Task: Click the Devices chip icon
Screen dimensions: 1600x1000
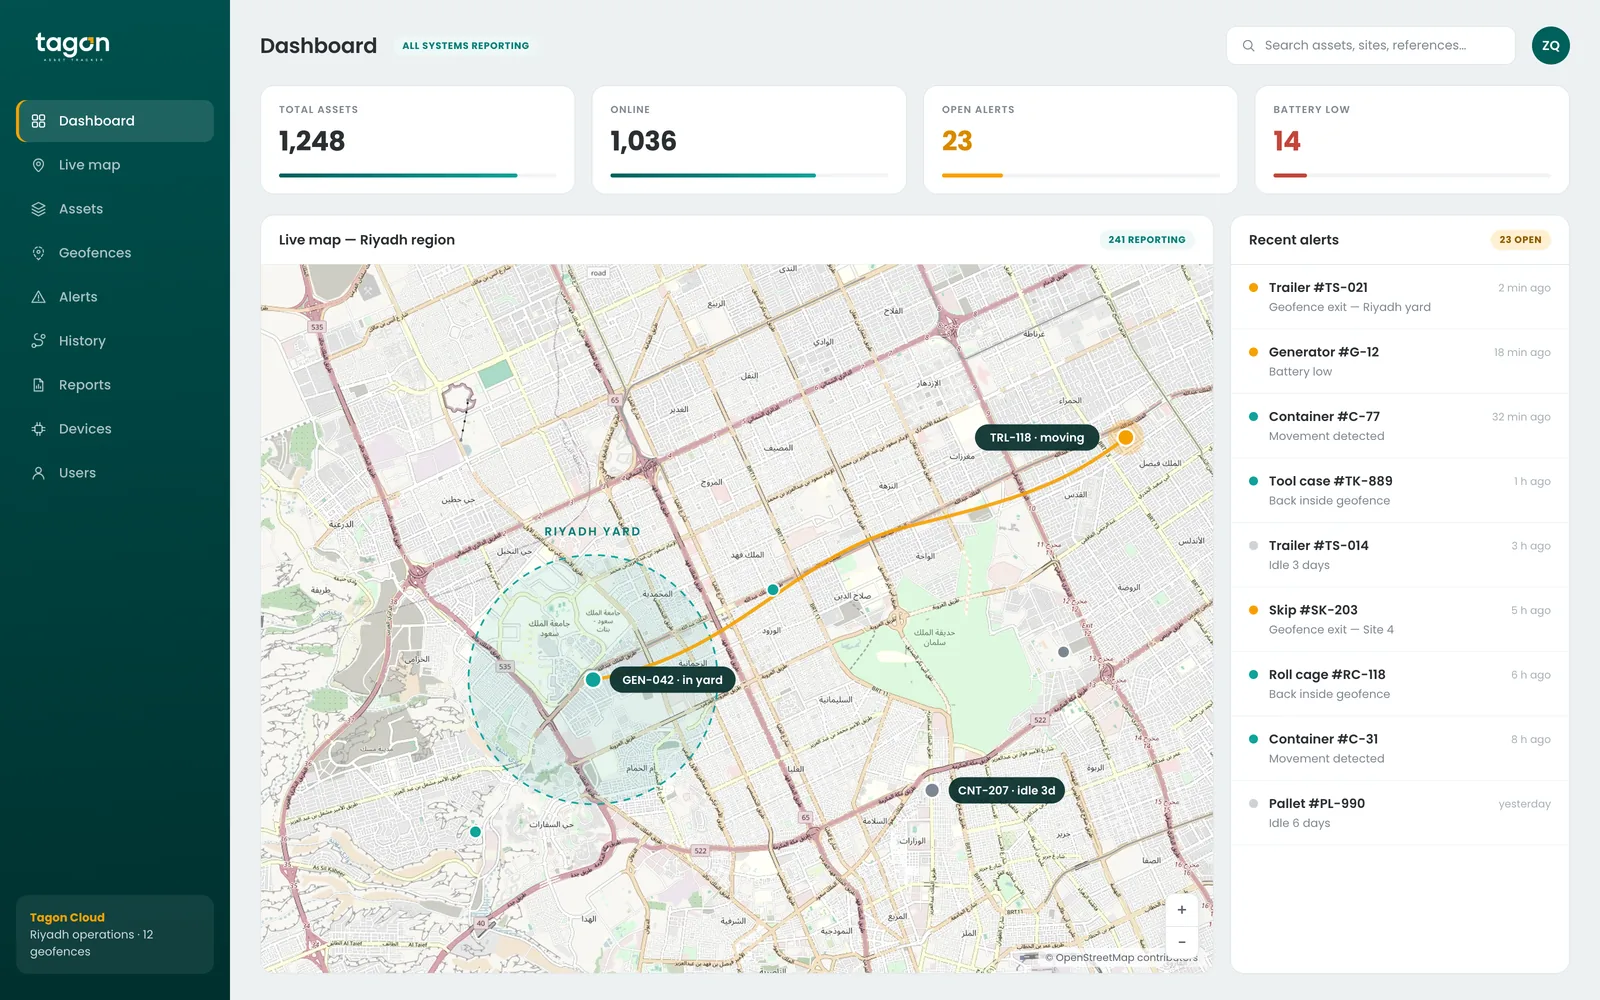Action: pos(38,429)
